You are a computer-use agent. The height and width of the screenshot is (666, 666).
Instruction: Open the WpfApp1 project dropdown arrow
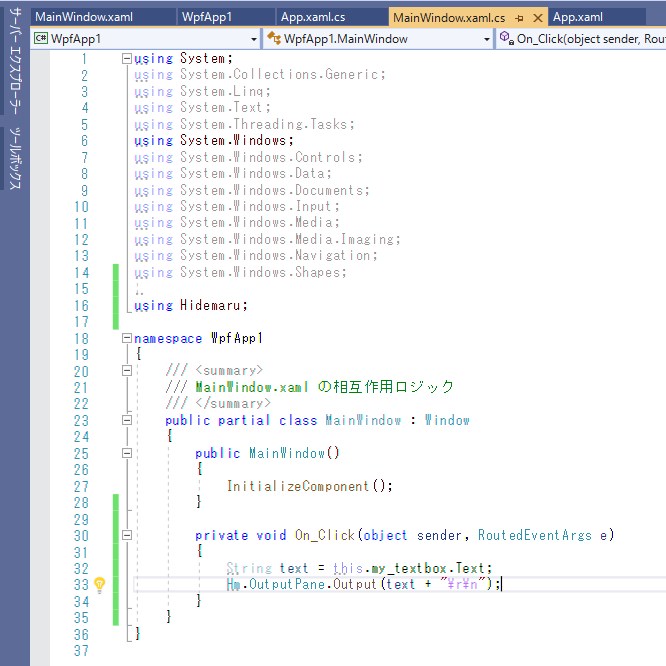click(x=252, y=39)
